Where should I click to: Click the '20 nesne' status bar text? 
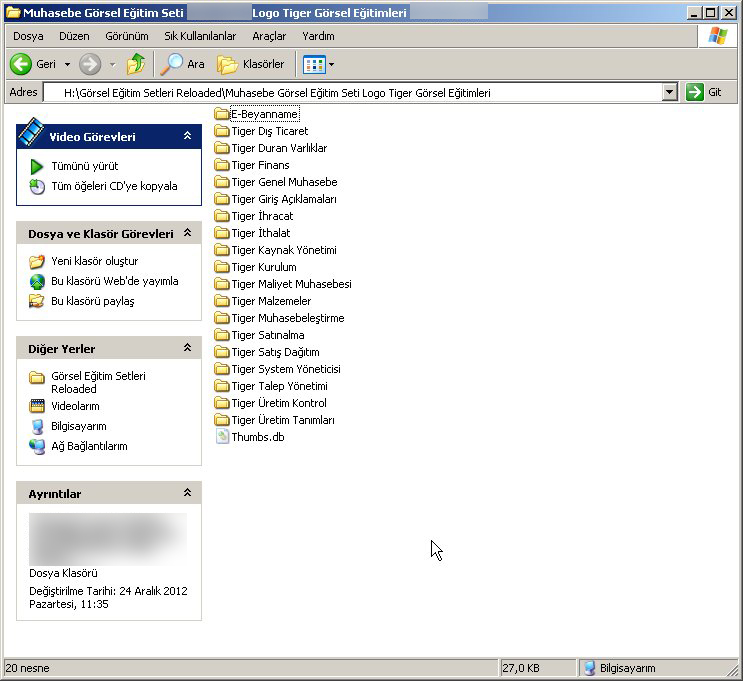coord(27,668)
